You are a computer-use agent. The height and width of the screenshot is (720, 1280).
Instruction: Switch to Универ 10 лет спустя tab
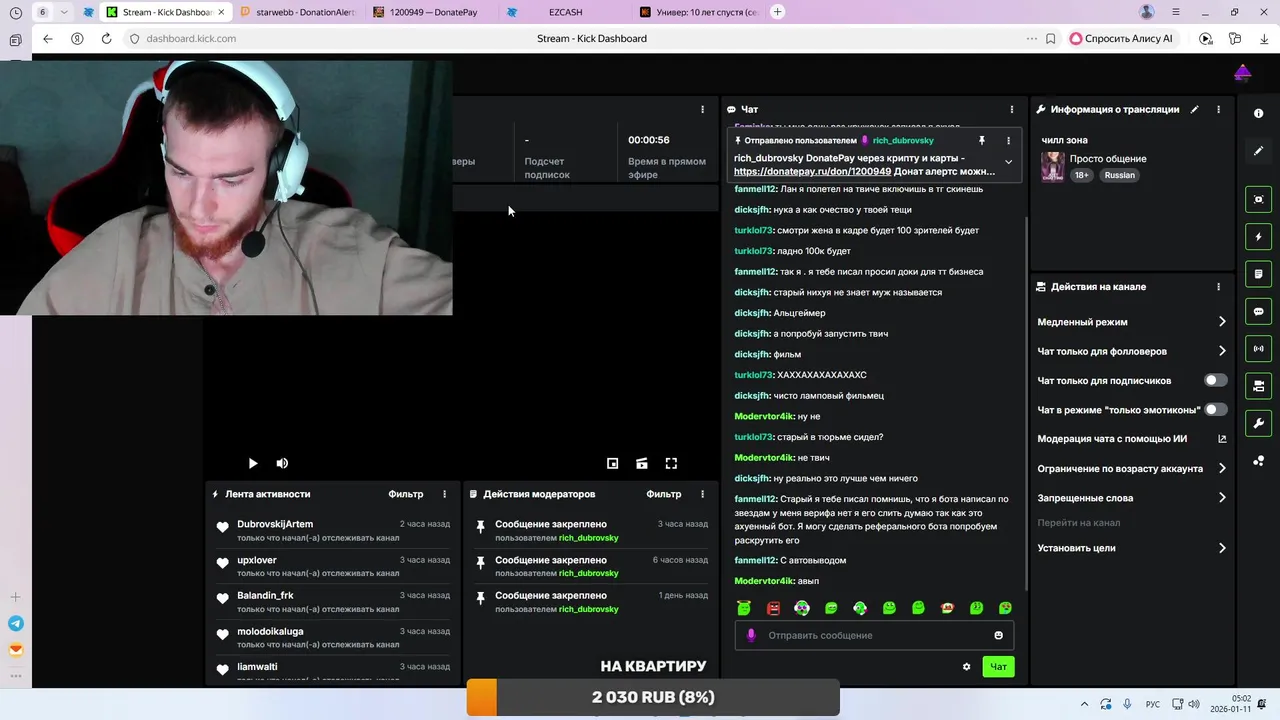click(x=699, y=12)
